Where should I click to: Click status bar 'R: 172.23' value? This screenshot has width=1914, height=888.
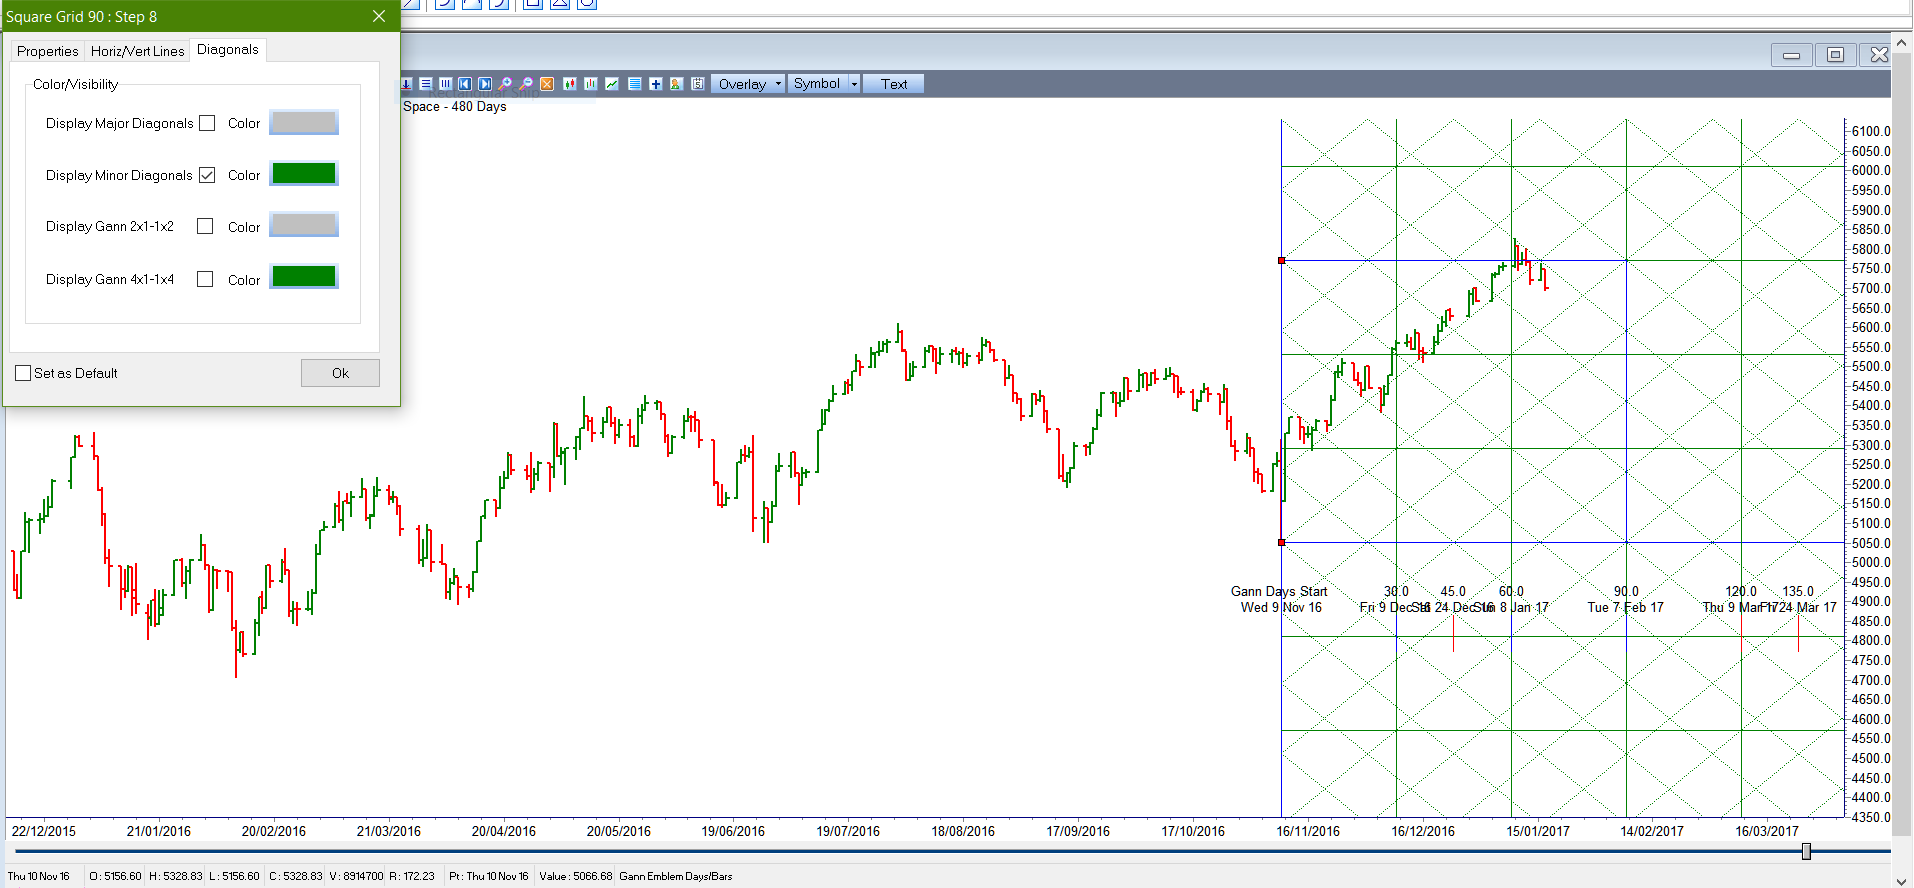pos(412,876)
